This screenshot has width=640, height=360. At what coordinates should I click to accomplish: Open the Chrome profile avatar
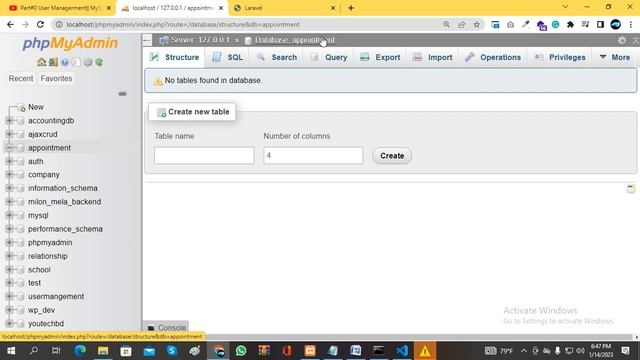point(616,24)
